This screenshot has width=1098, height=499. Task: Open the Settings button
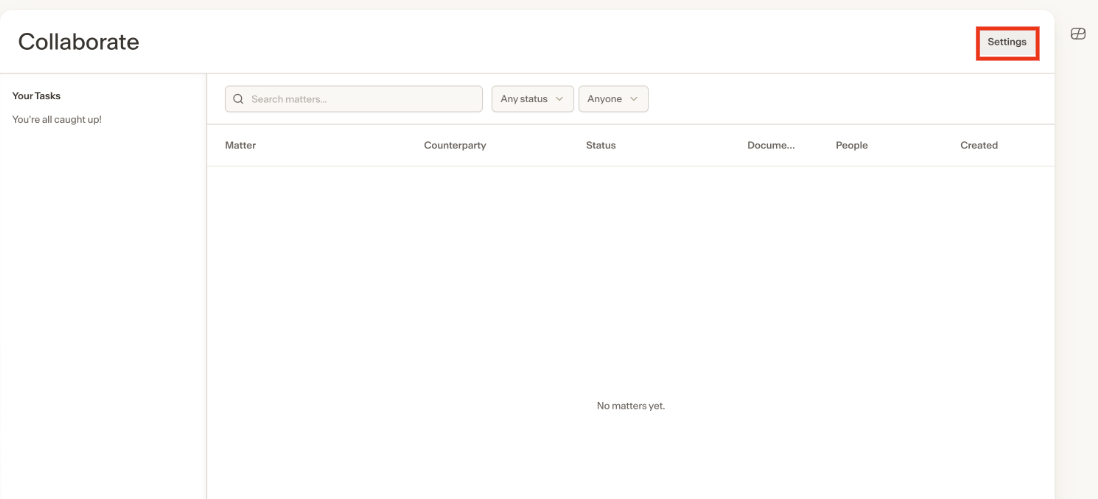(x=1007, y=42)
